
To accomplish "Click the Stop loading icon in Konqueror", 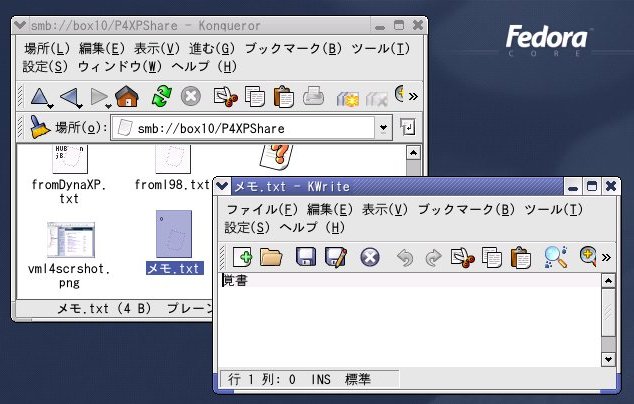I will 191,97.
